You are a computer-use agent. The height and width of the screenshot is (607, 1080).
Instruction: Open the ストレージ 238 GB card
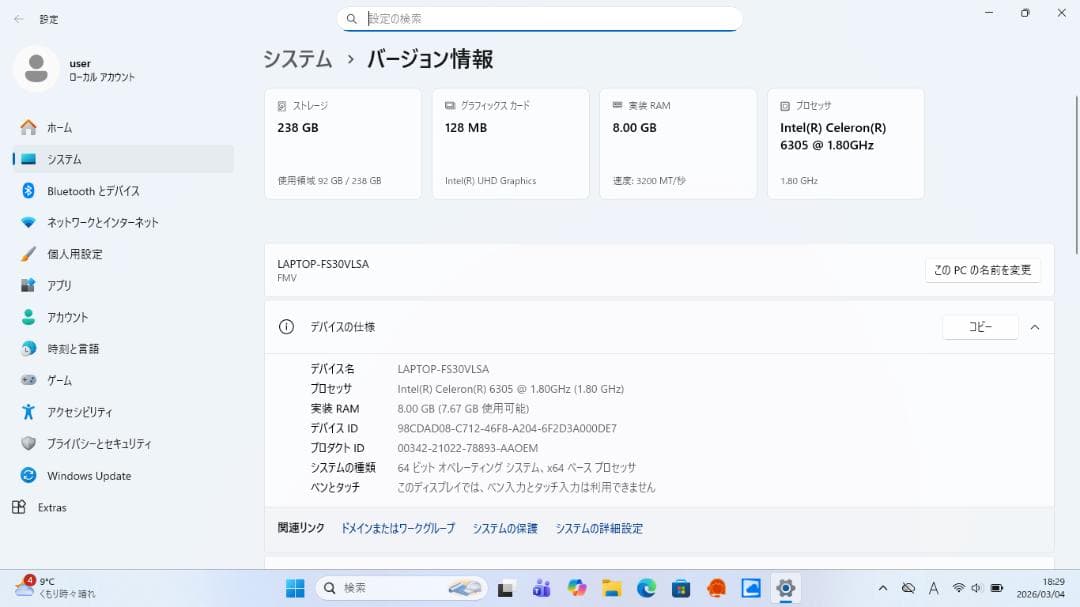[343, 143]
